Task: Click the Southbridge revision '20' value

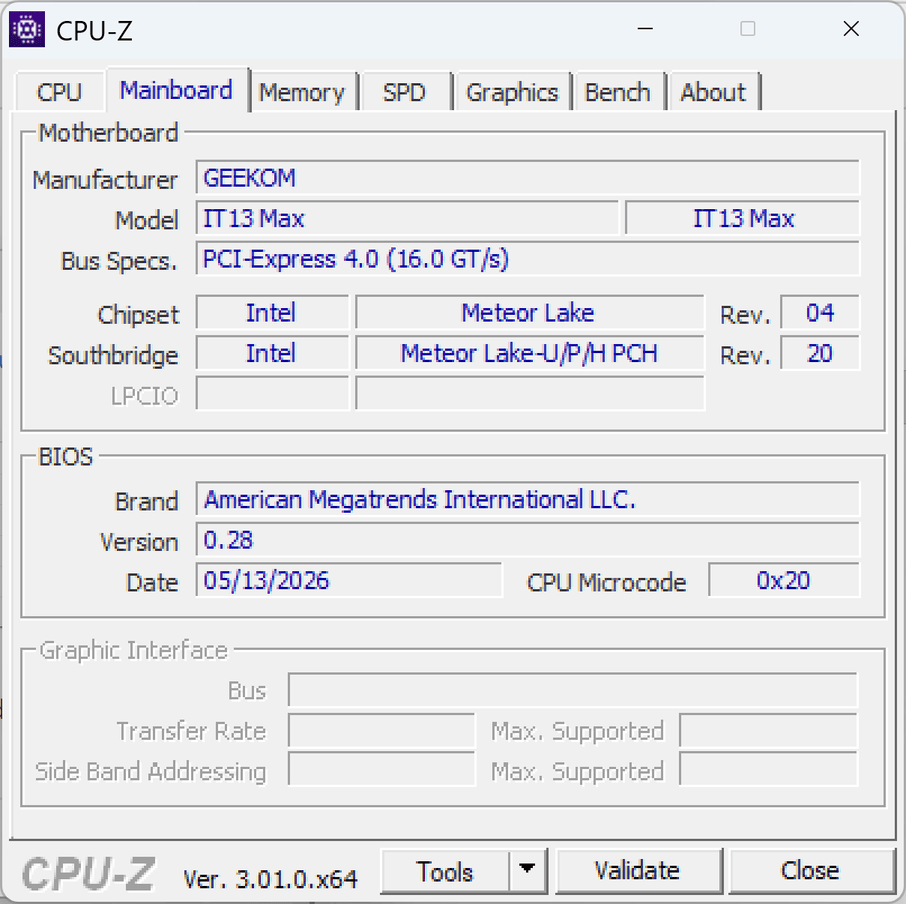Action: pos(820,354)
